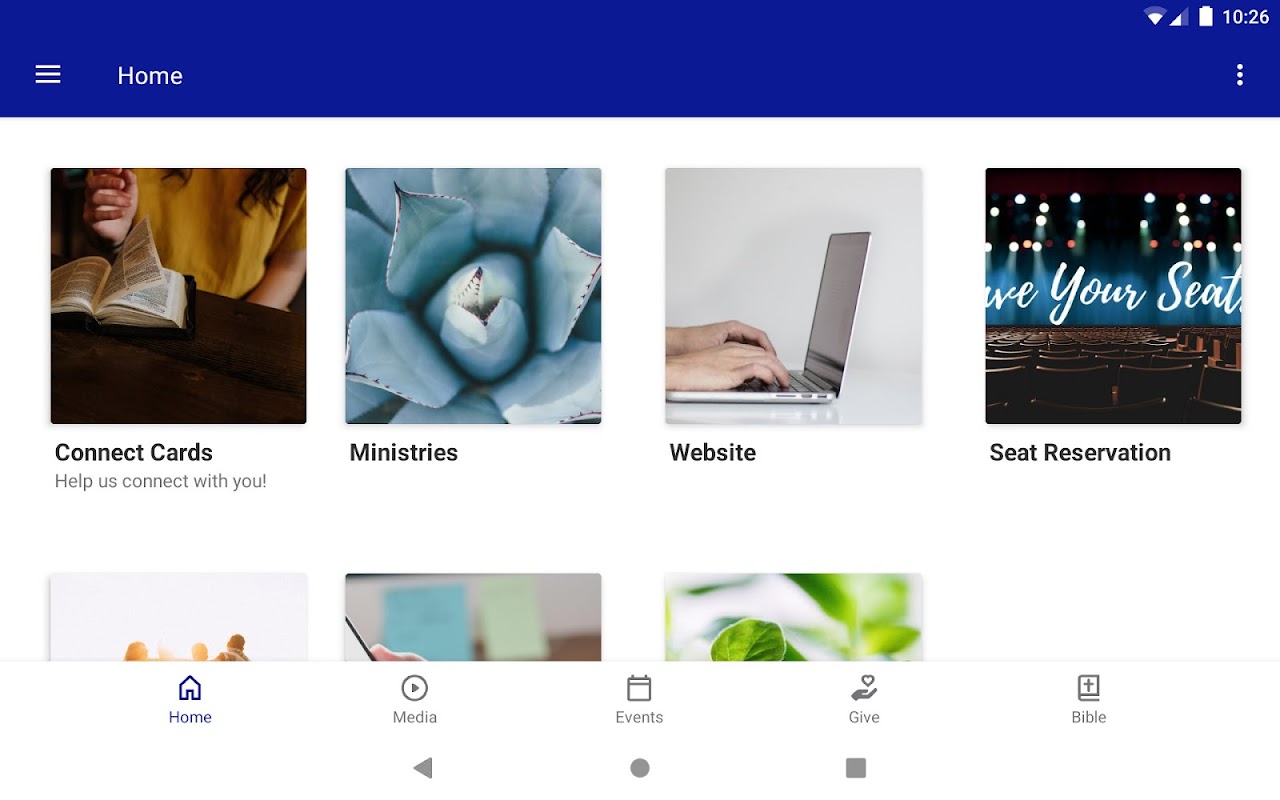Open the green leaves thumbnail card
Image resolution: width=1280 pixels, height=800 pixels.
tap(793, 617)
